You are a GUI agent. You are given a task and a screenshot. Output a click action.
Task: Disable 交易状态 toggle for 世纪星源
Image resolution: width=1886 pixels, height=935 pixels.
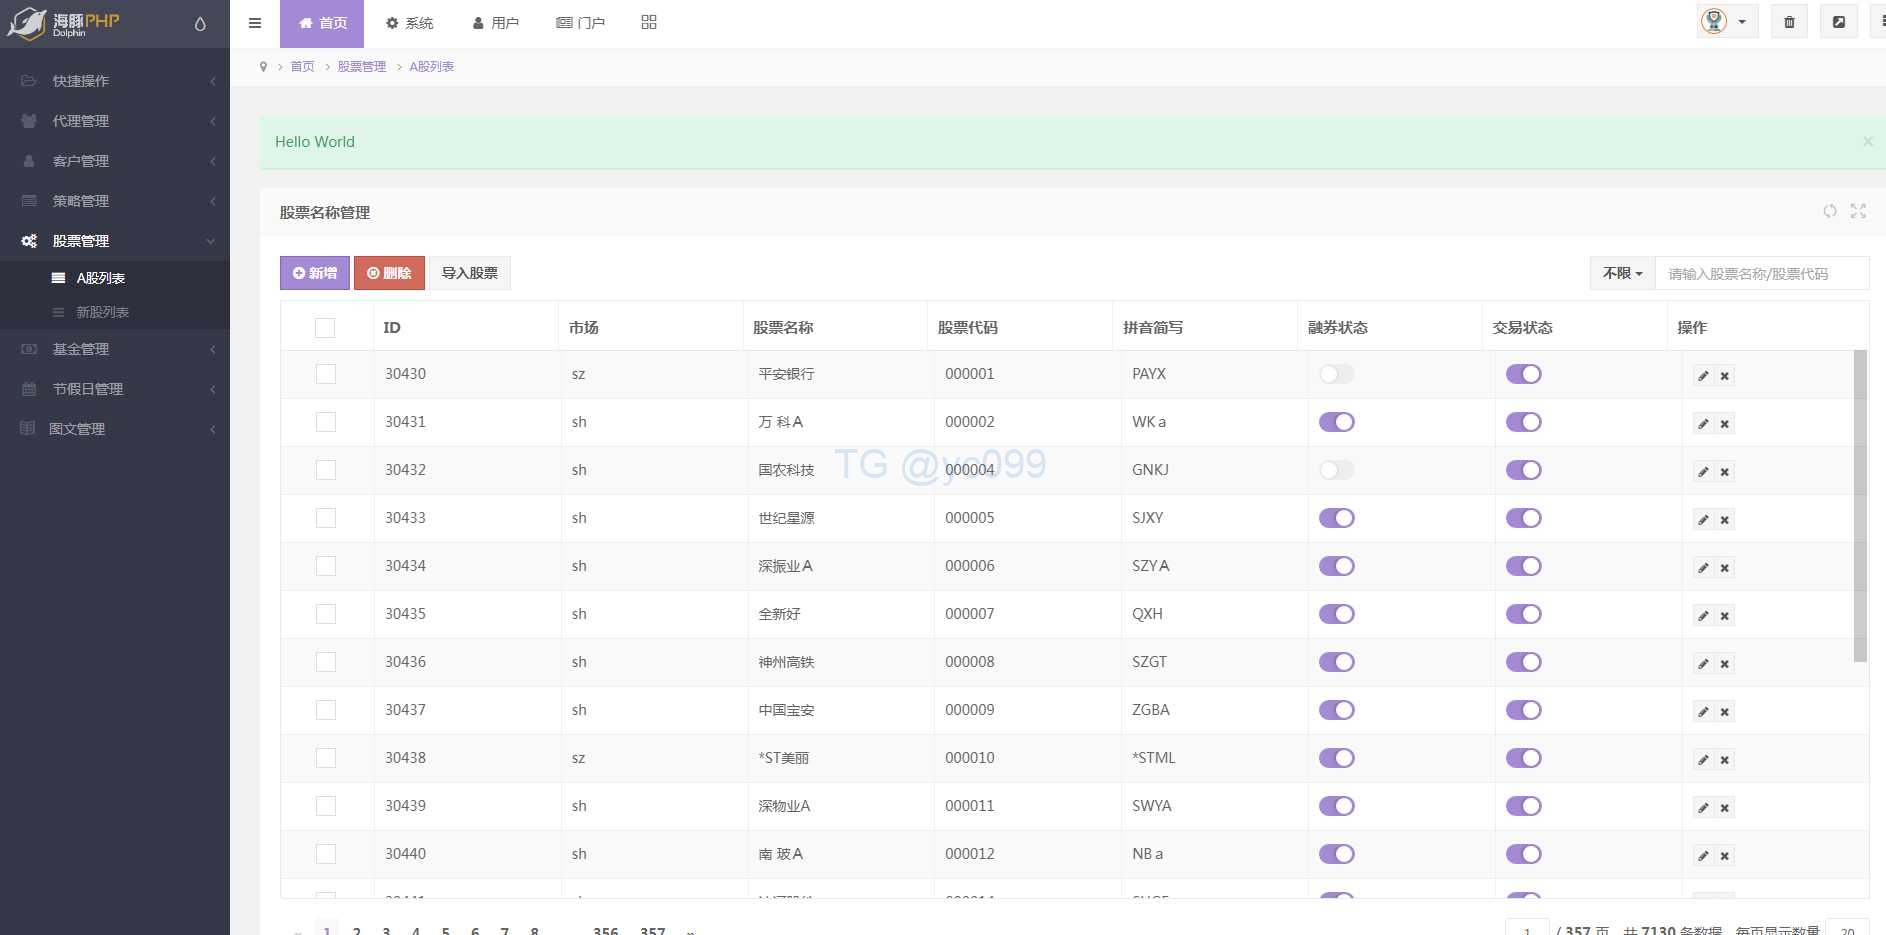[x=1523, y=518]
